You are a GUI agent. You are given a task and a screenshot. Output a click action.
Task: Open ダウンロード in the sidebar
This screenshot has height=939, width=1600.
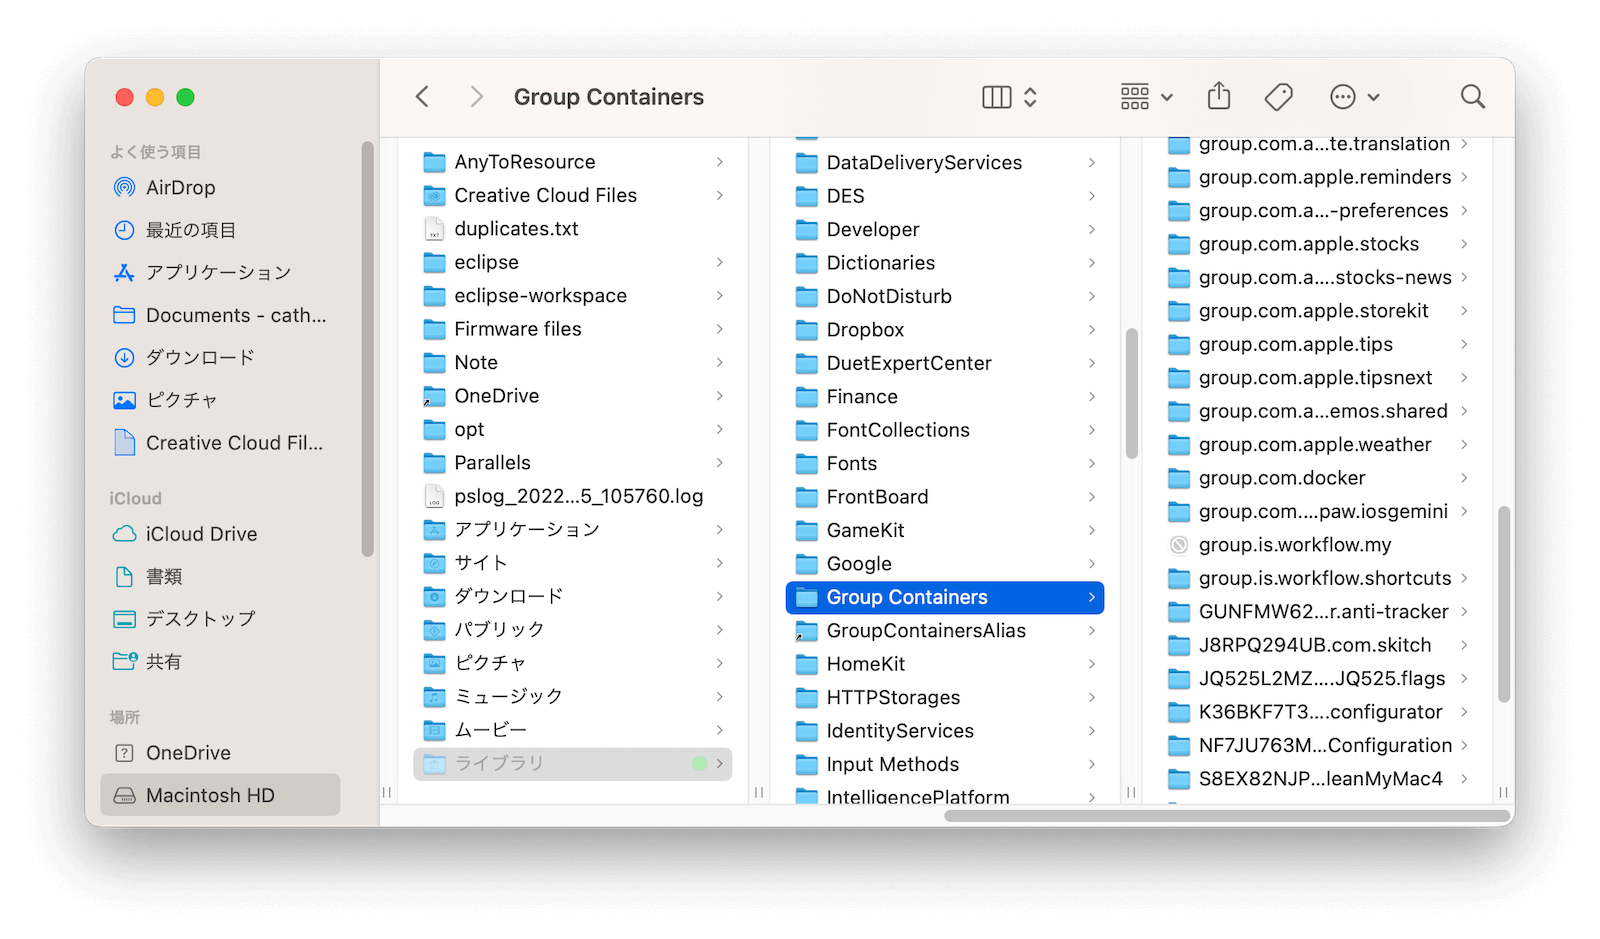point(220,357)
